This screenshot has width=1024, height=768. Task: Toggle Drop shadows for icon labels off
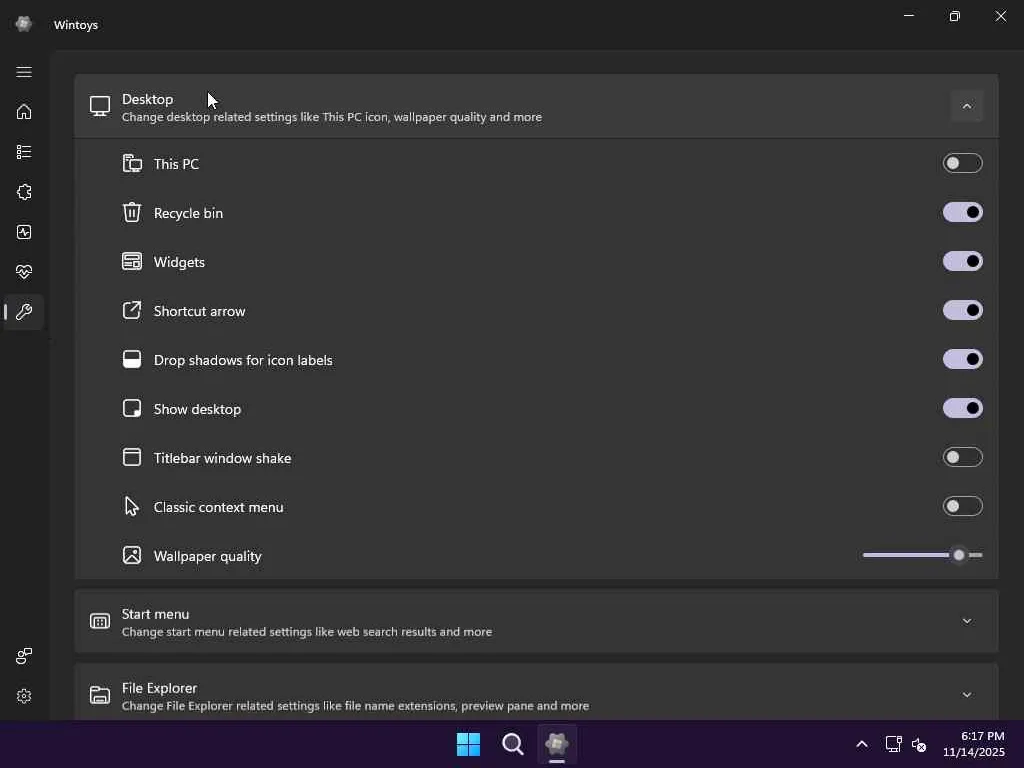point(963,359)
